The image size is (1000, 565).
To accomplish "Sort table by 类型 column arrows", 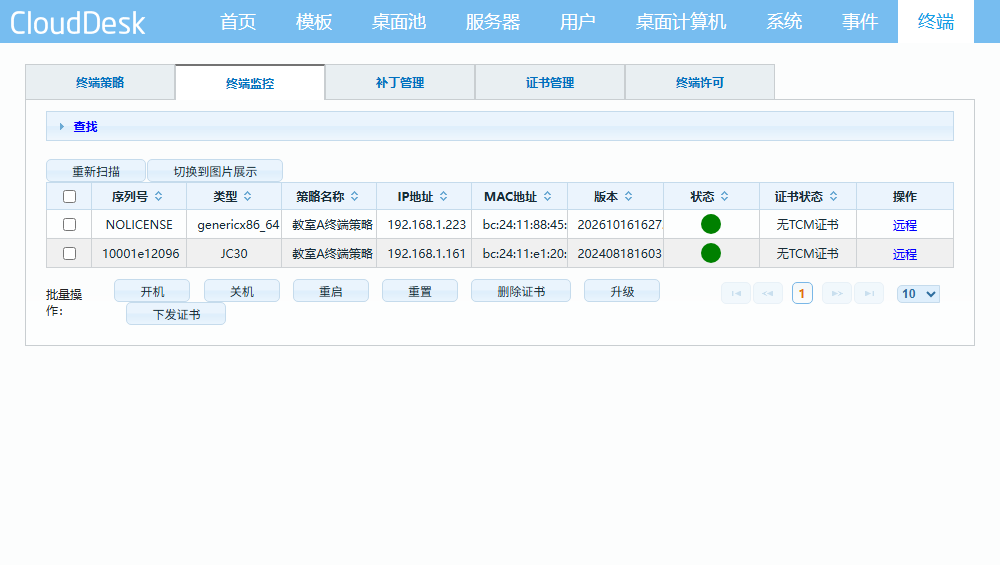I will [x=247, y=196].
